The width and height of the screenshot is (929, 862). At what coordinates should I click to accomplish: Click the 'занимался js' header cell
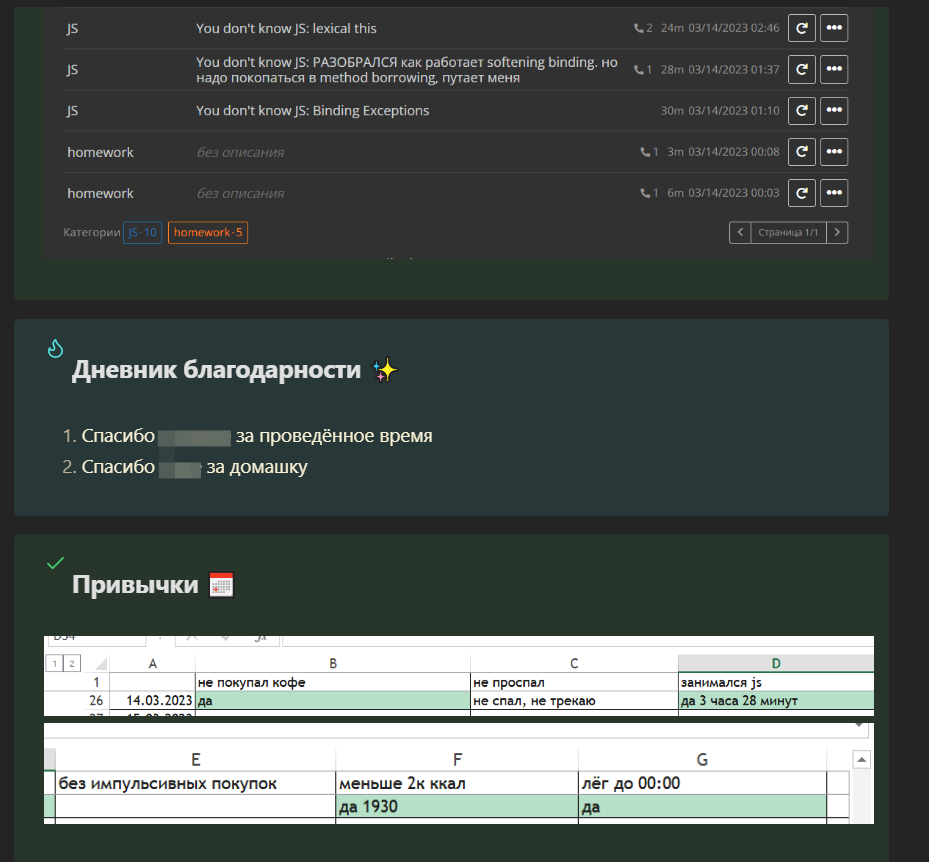pos(776,682)
